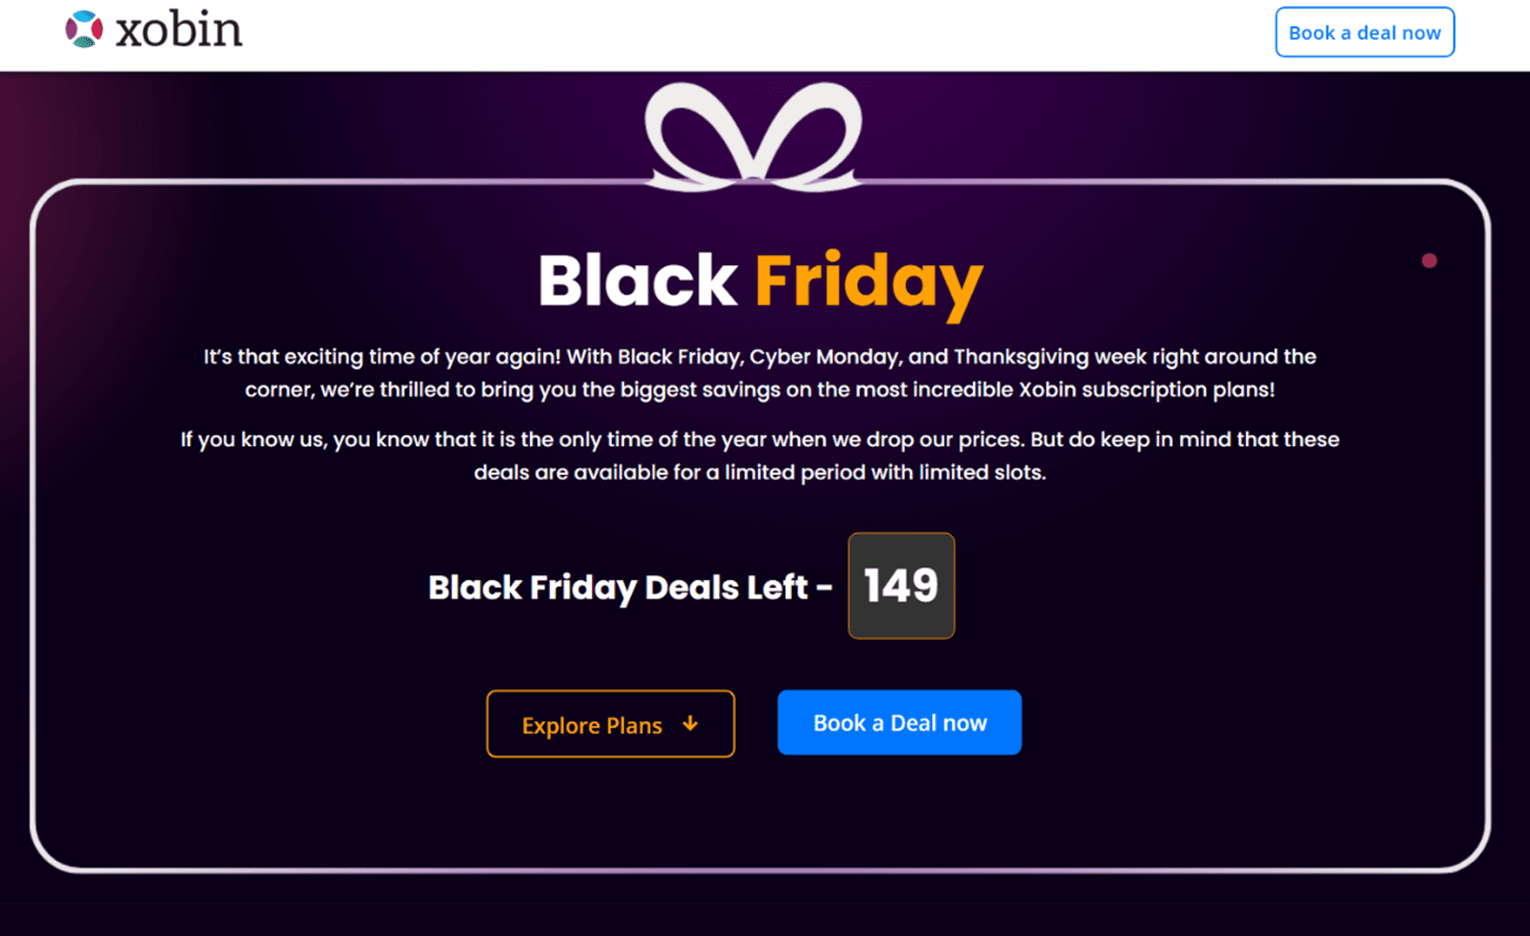Click the 149 deals counter box
This screenshot has height=936, width=1530.
(901, 586)
